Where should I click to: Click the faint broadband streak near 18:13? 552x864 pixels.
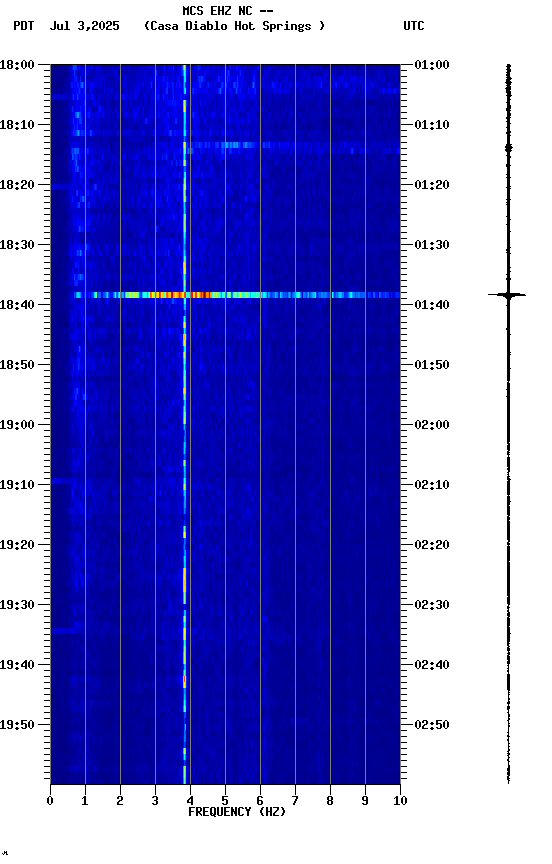click(237, 145)
